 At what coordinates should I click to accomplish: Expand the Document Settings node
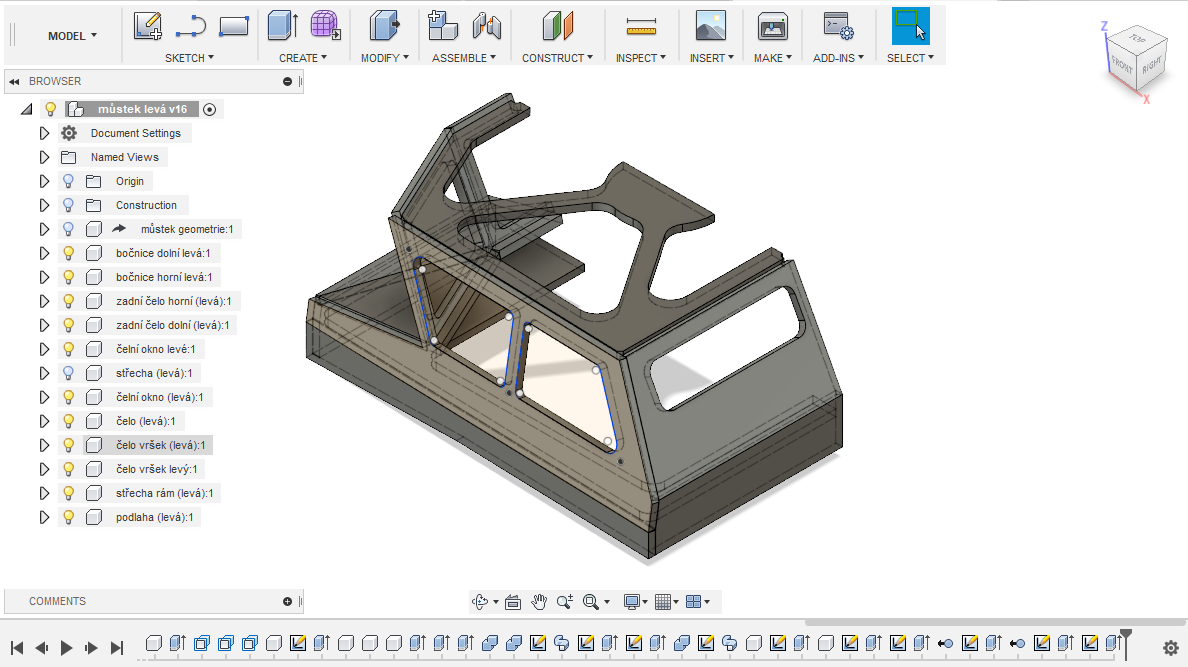click(x=44, y=133)
